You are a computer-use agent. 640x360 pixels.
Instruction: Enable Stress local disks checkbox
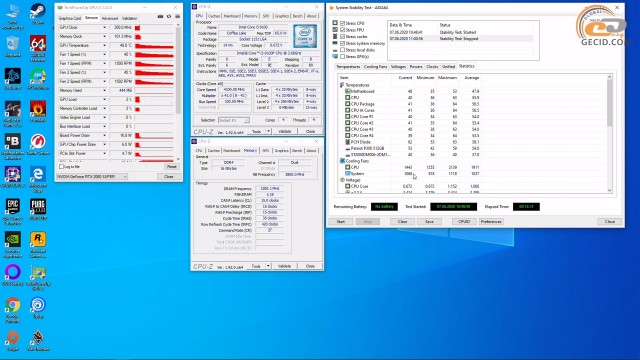click(x=342, y=50)
